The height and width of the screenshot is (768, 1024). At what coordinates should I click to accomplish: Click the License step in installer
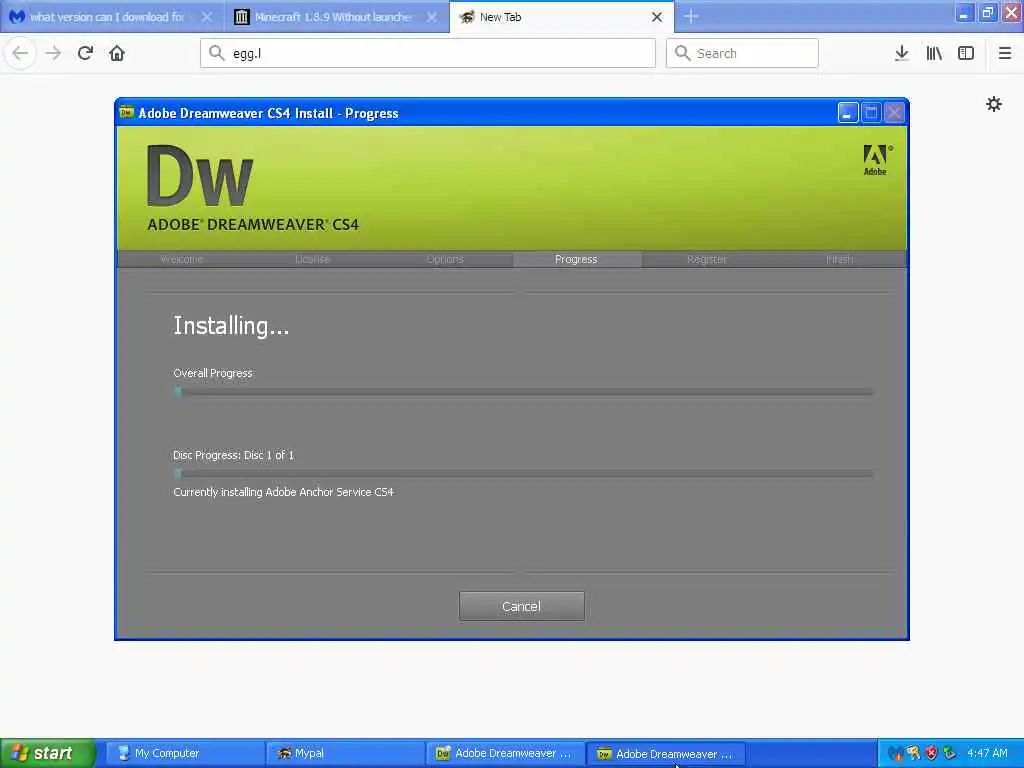click(312, 259)
